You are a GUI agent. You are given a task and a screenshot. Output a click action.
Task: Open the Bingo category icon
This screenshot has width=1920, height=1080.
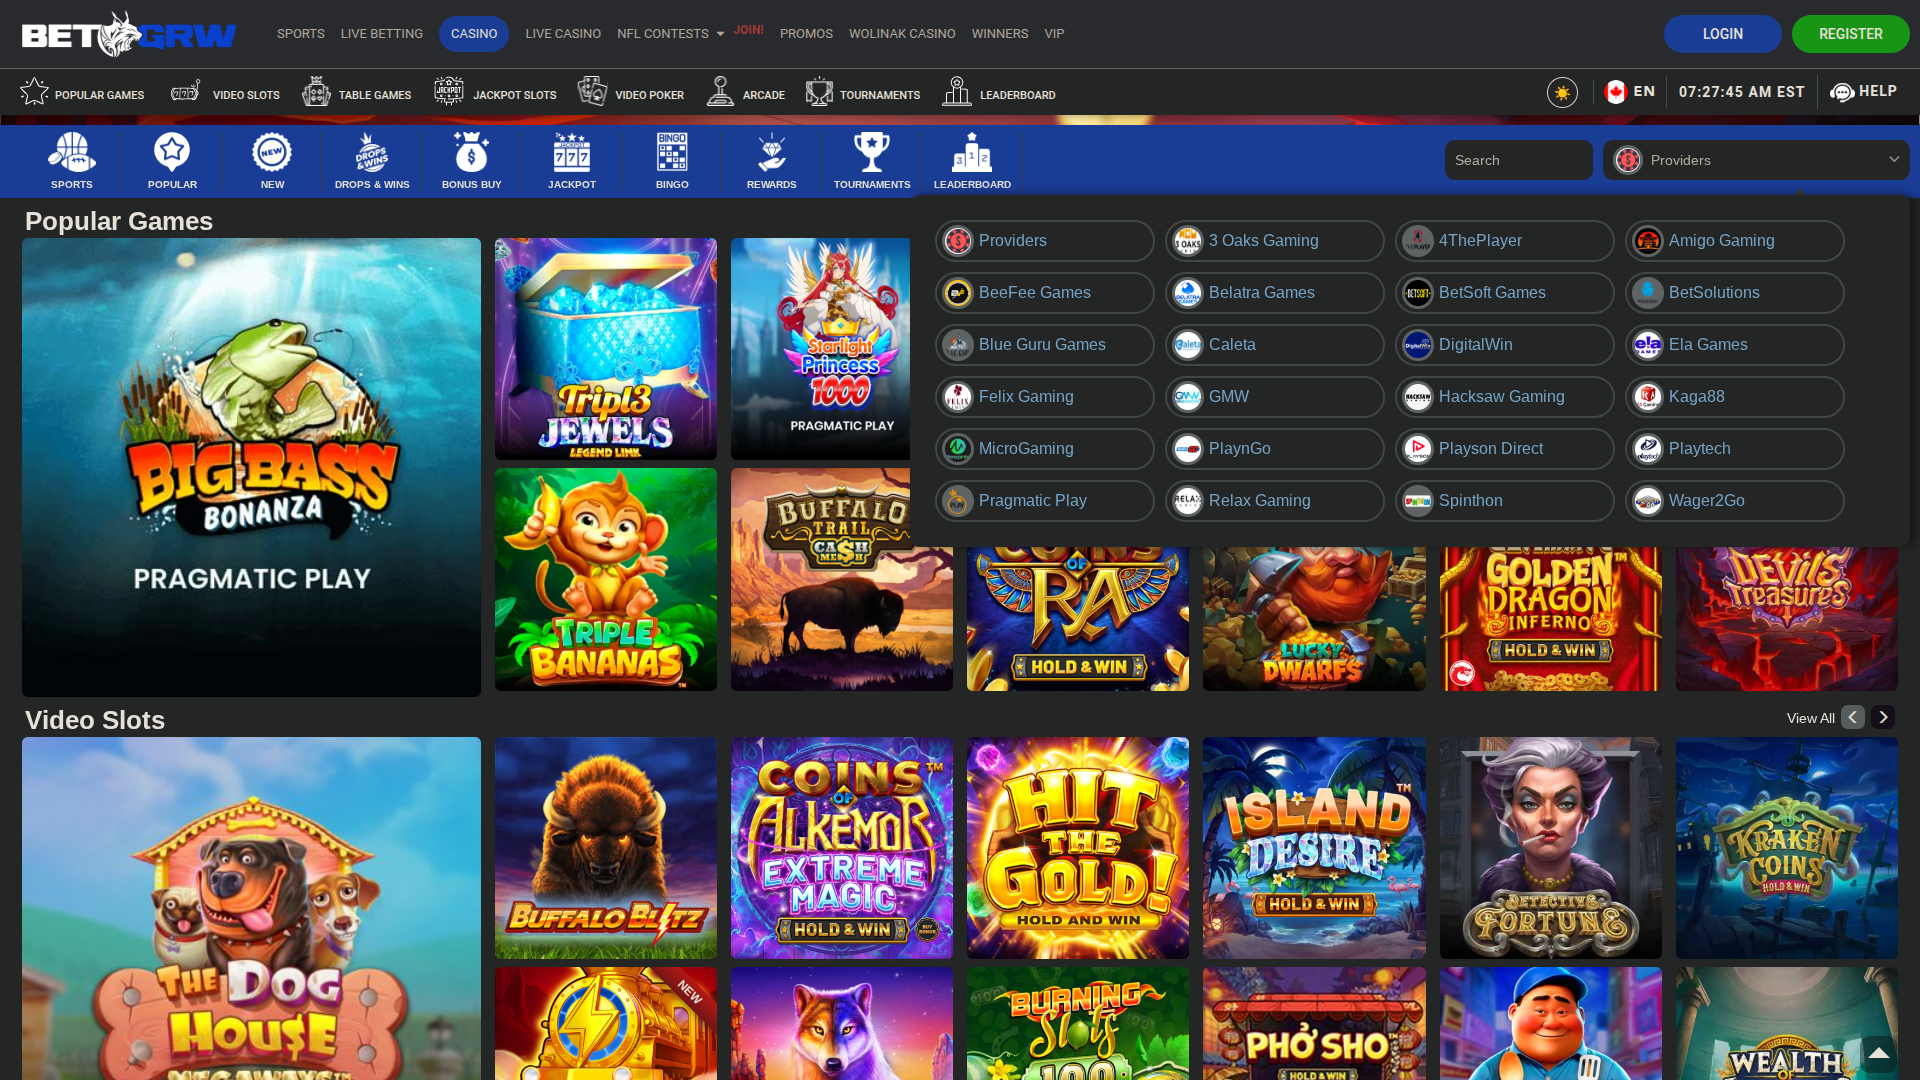(x=671, y=150)
